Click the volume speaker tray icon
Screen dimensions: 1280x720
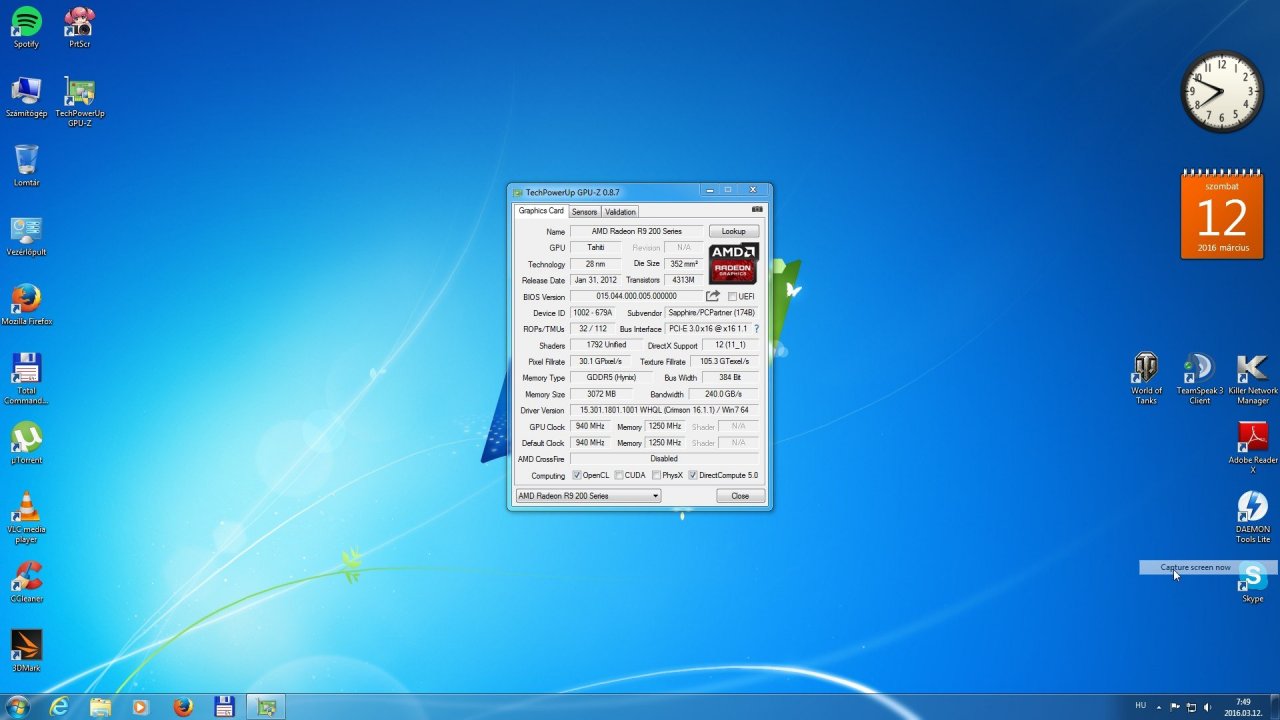pos(1208,707)
